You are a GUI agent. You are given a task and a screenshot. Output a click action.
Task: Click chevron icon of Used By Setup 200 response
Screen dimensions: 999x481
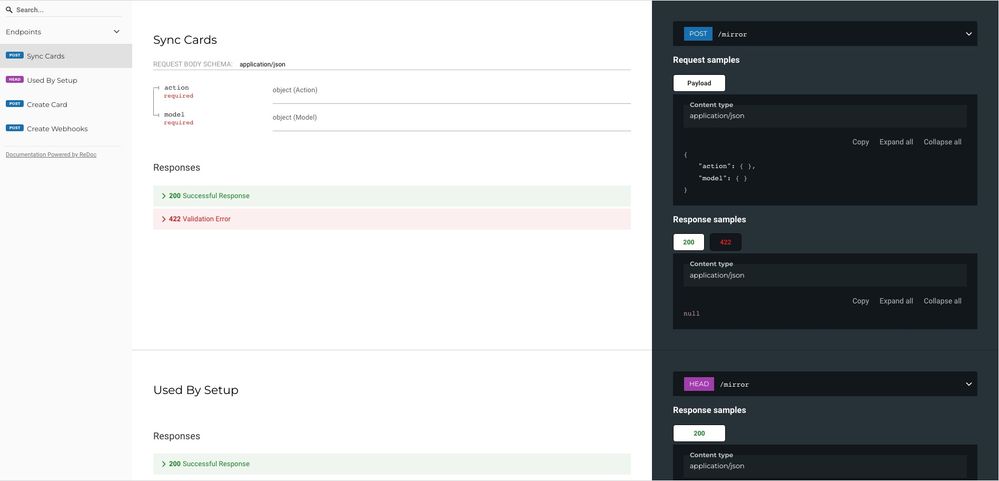tap(164, 464)
